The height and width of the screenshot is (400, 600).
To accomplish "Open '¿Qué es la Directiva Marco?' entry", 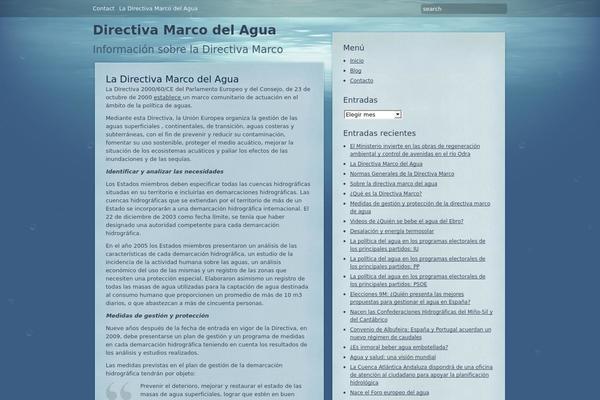I will click(x=386, y=194).
